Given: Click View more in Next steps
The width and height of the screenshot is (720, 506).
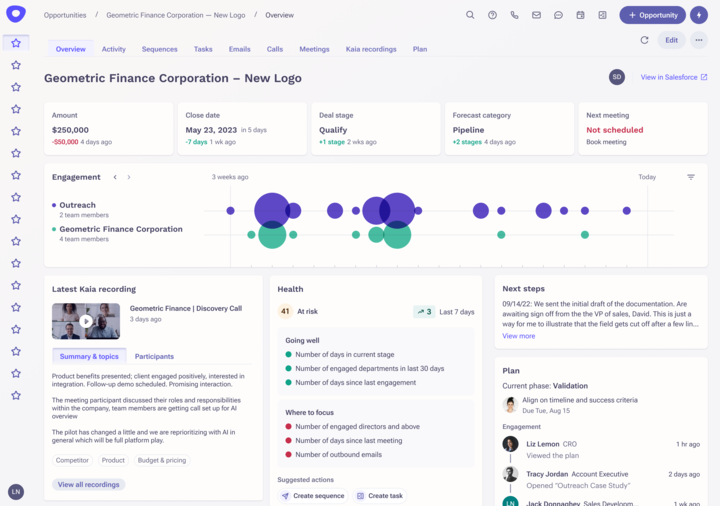Looking at the screenshot, I should pyautogui.click(x=518, y=336).
